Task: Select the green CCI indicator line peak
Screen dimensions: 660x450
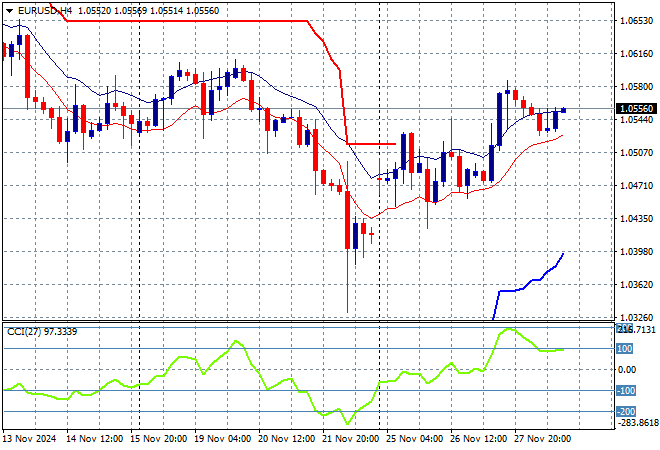Action: tap(509, 329)
